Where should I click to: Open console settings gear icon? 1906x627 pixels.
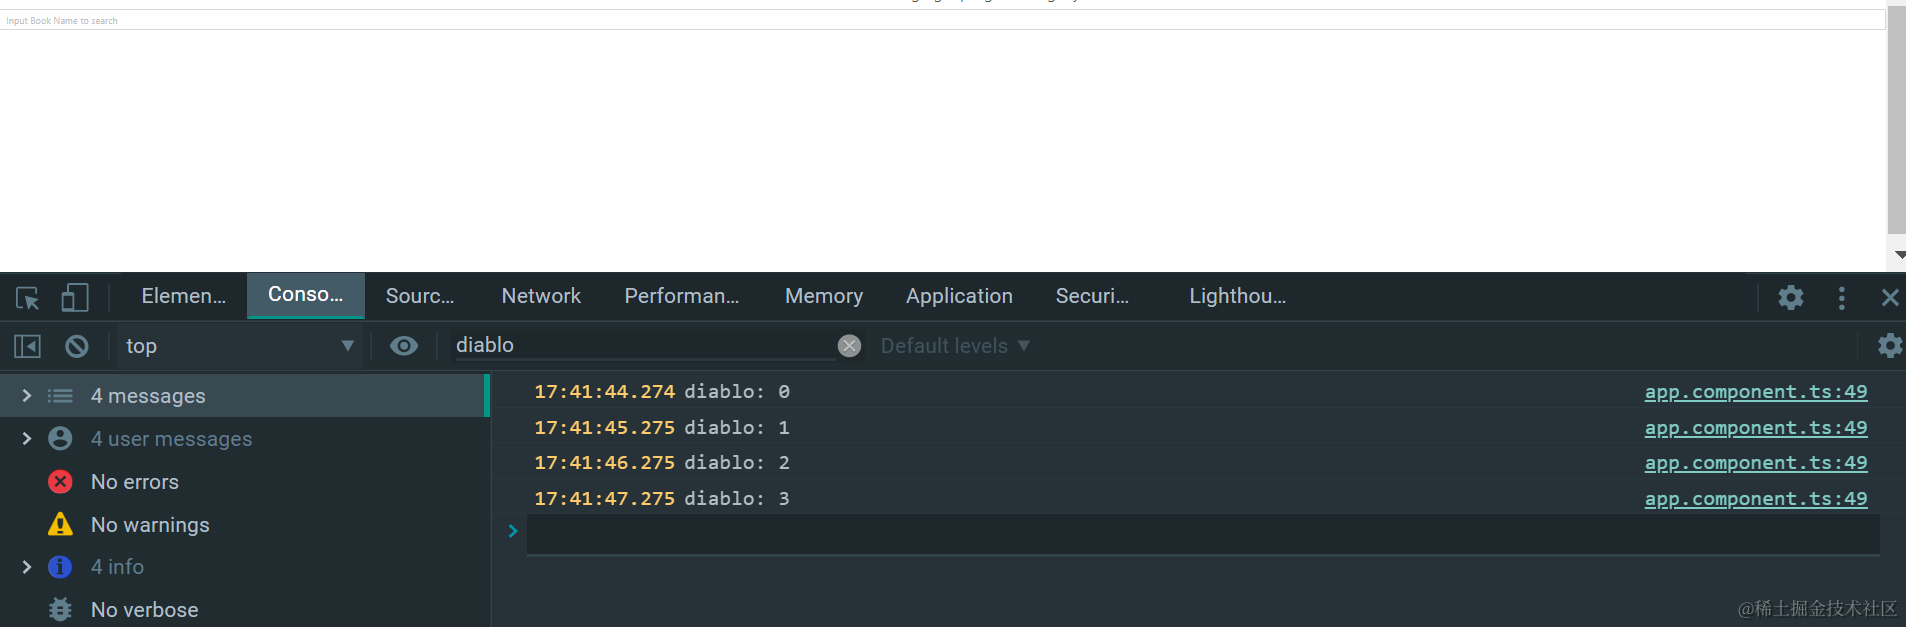point(1889,346)
